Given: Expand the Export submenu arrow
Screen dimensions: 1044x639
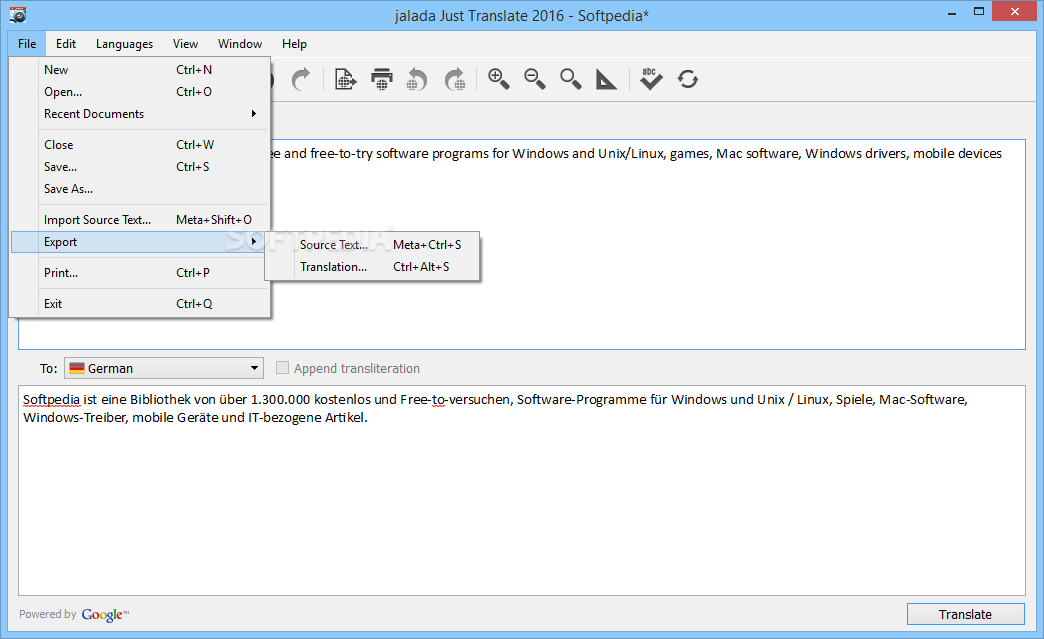Looking at the screenshot, I should click(254, 242).
